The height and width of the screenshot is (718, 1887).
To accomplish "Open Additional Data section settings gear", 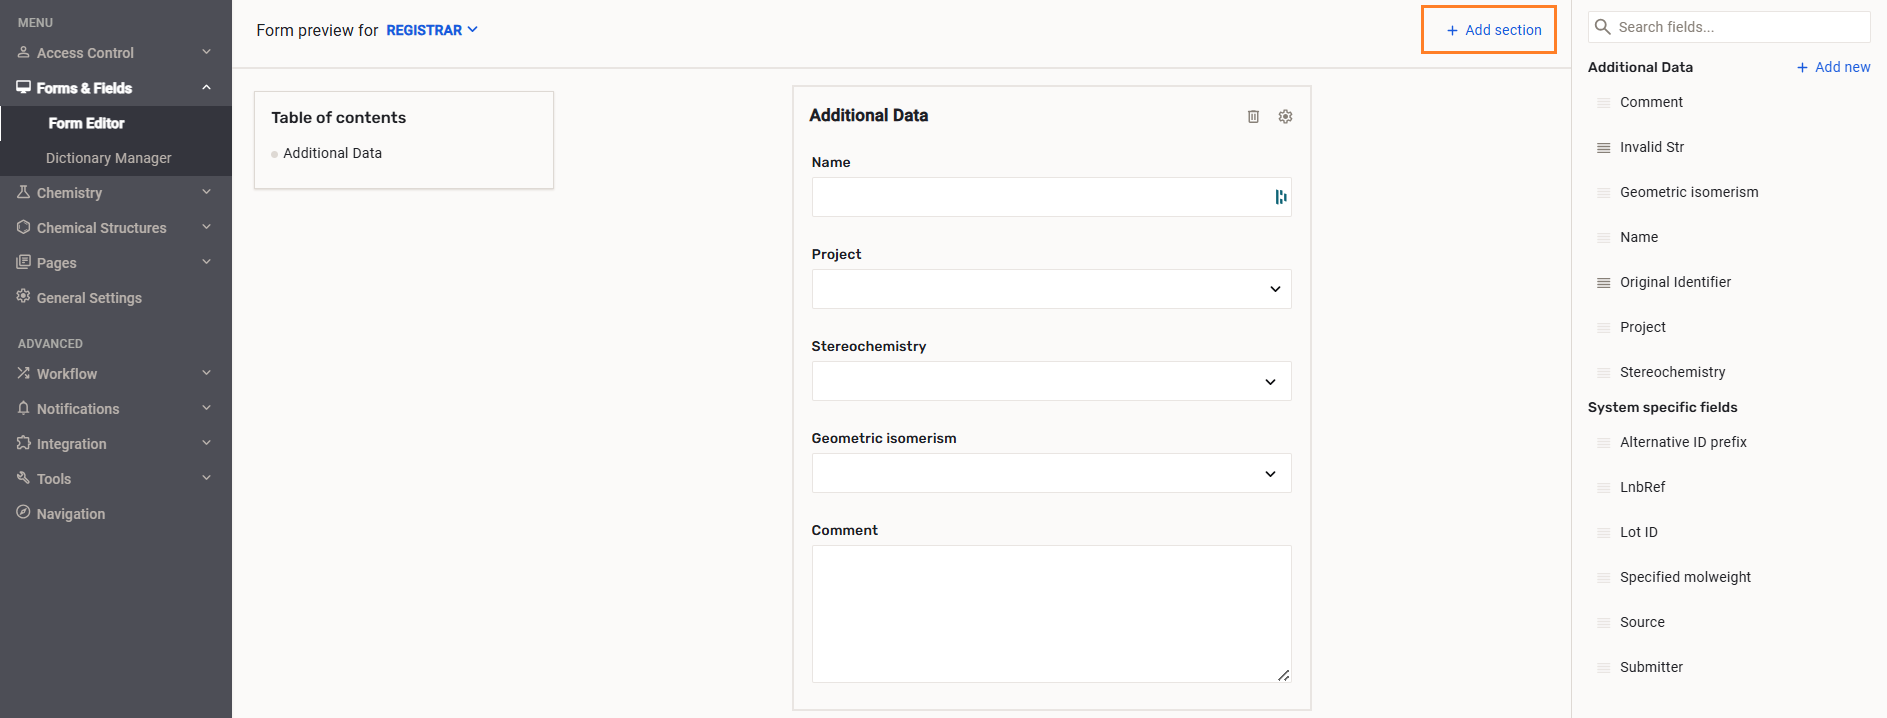I will 1285,117.
